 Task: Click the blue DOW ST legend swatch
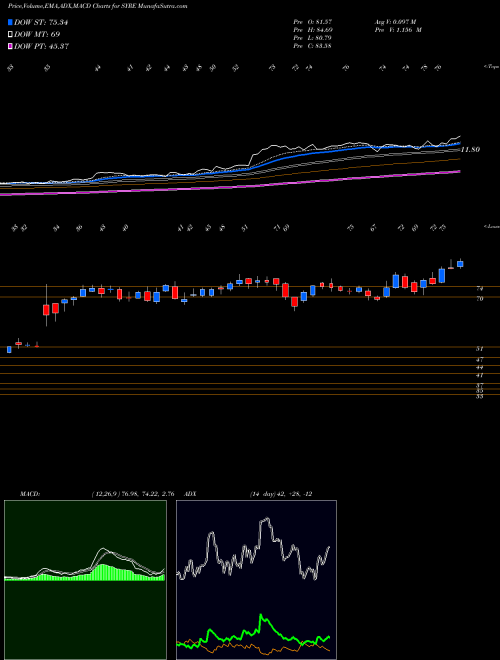point(10,22)
